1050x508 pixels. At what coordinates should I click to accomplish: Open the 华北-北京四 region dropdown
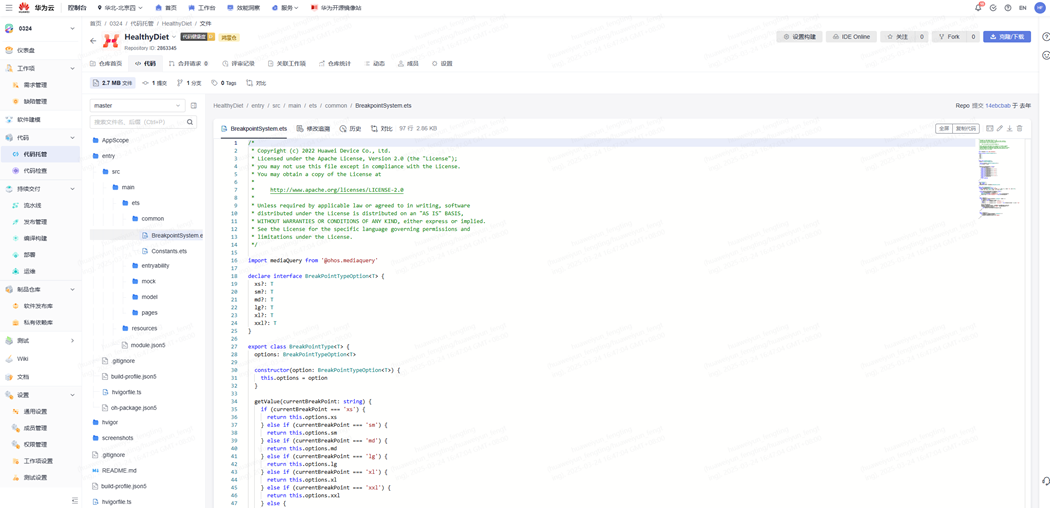click(x=119, y=7)
